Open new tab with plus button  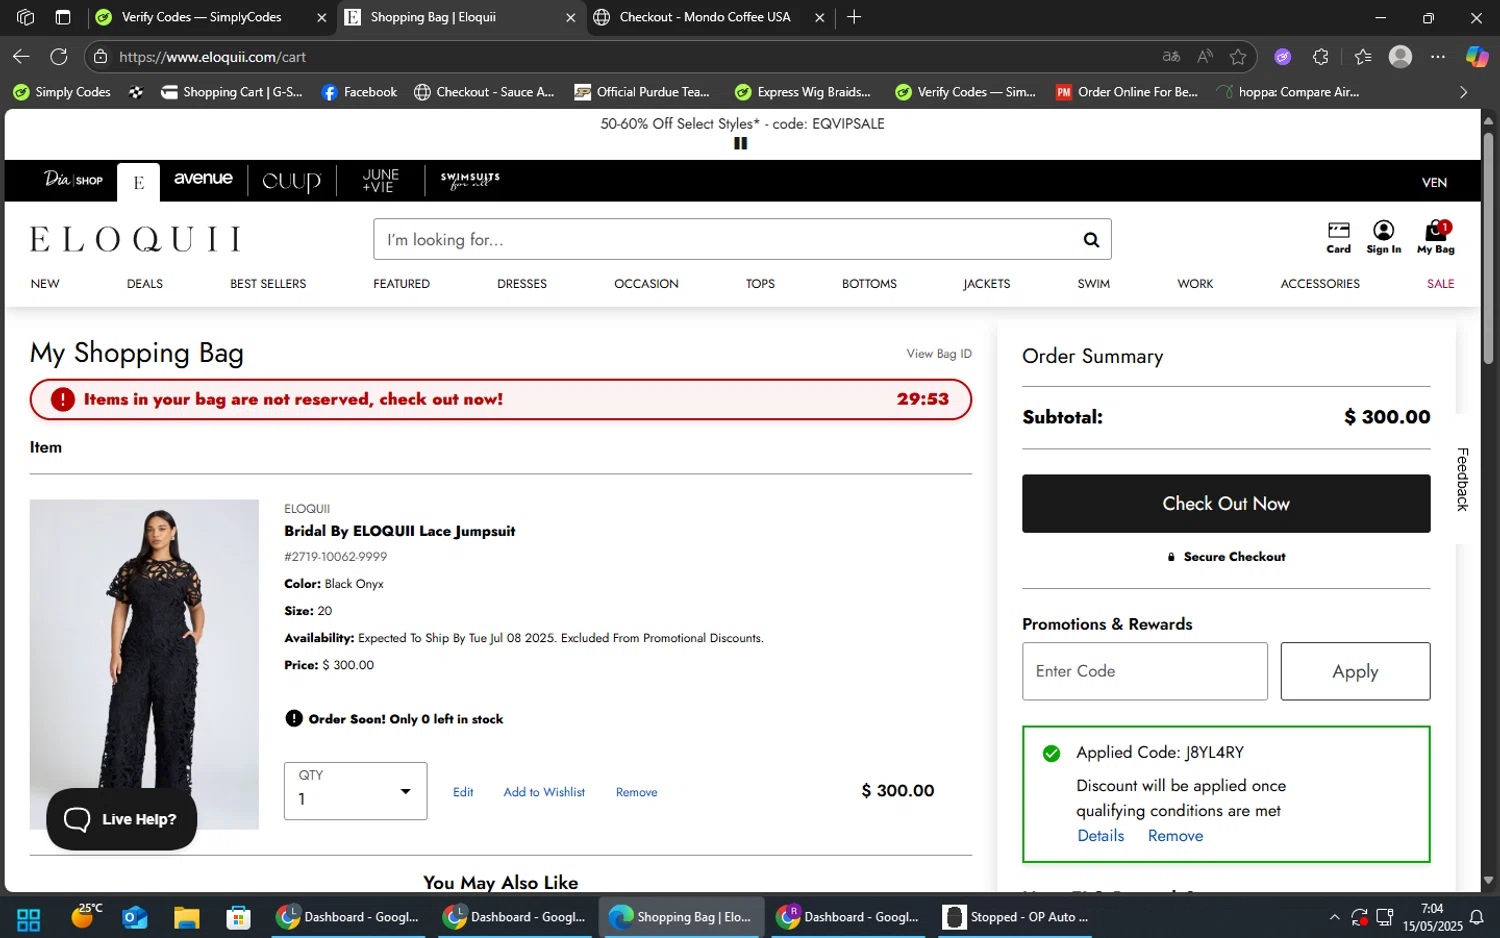[x=854, y=17]
